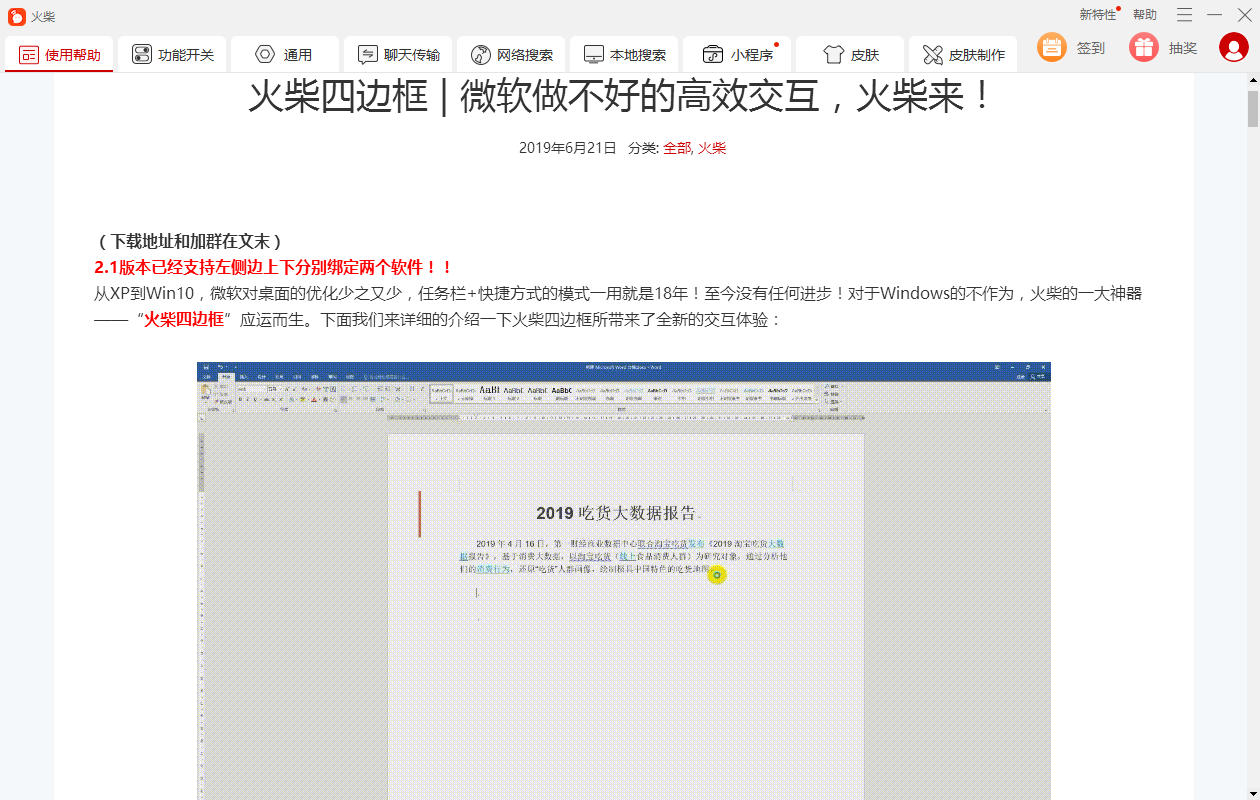Click the 签到 calendar icon
Viewport: 1260px width, 800px height.
coord(1052,47)
